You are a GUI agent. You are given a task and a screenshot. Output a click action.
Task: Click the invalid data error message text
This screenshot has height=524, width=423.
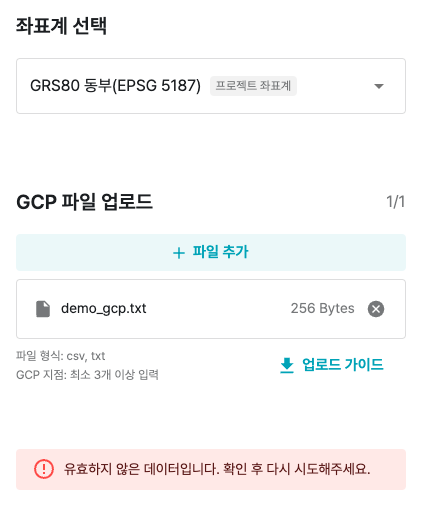tap(217, 469)
